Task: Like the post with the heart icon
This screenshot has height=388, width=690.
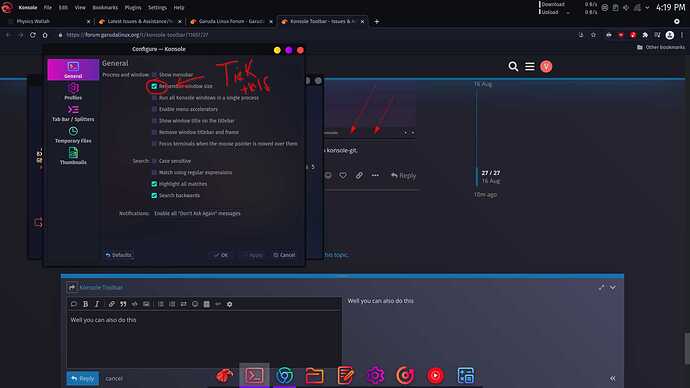Action: coord(343,176)
